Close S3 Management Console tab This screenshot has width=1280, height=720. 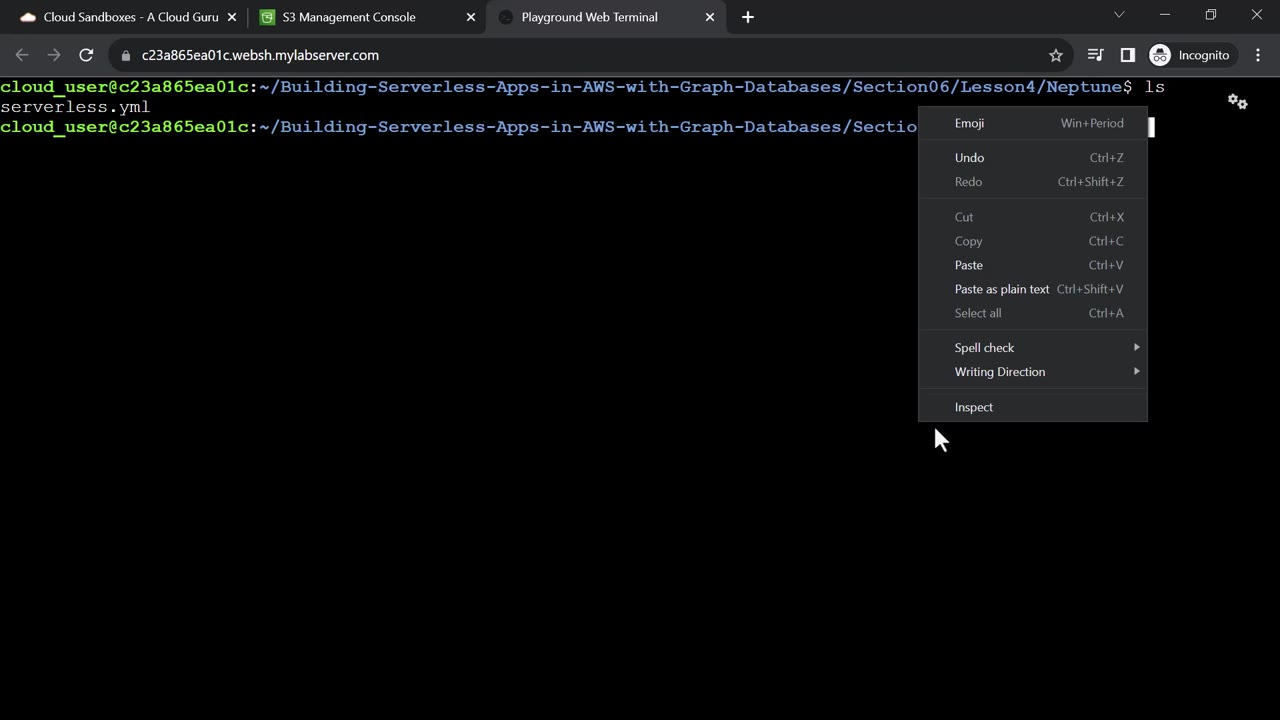(471, 17)
